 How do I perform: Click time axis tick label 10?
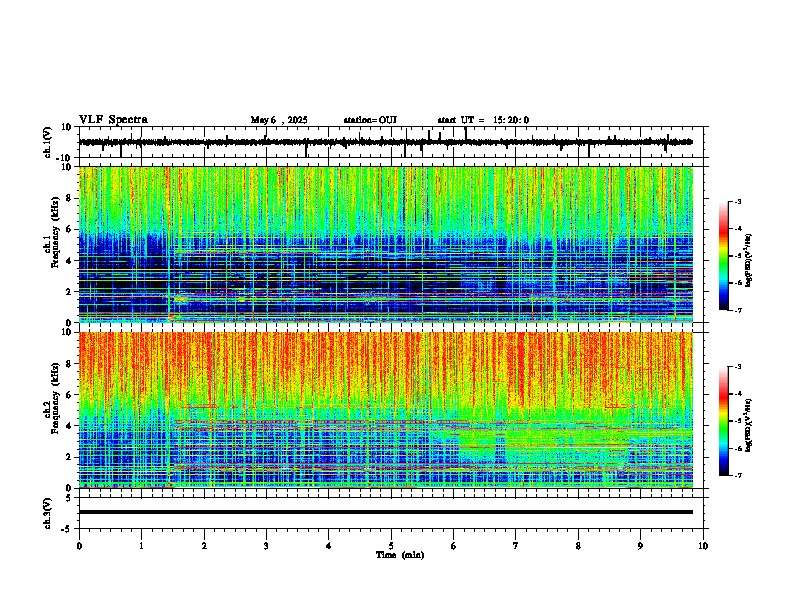703,546
